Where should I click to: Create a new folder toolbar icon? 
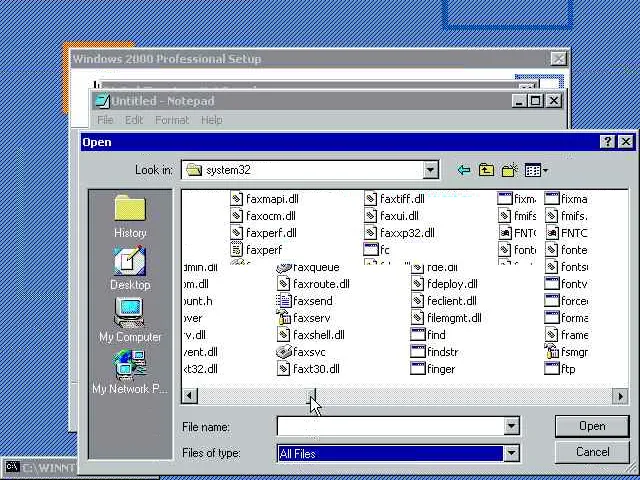pyautogui.click(x=509, y=170)
